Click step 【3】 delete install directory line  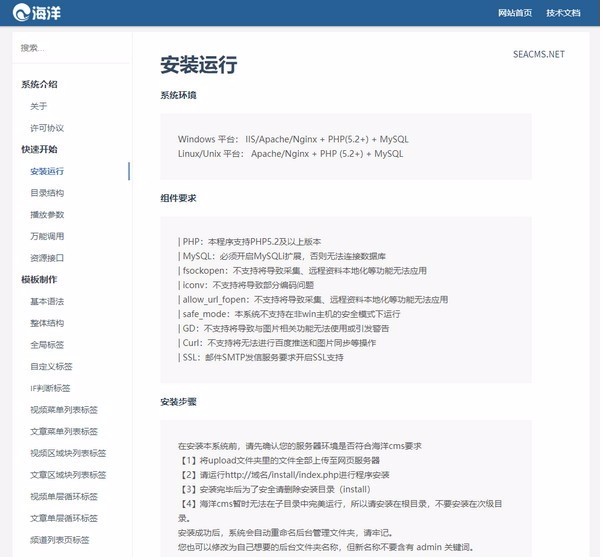[x=275, y=490]
